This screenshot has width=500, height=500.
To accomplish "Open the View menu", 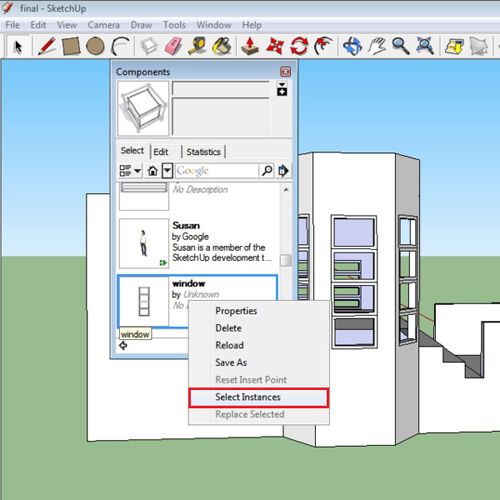I will [x=67, y=25].
